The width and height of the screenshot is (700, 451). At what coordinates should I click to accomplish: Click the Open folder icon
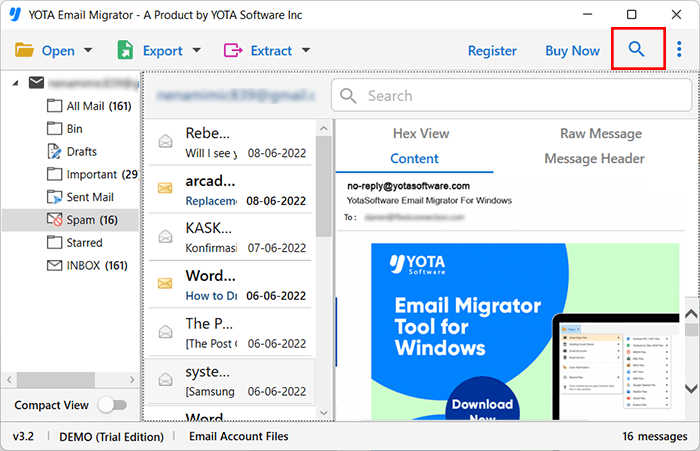[25, 51]
